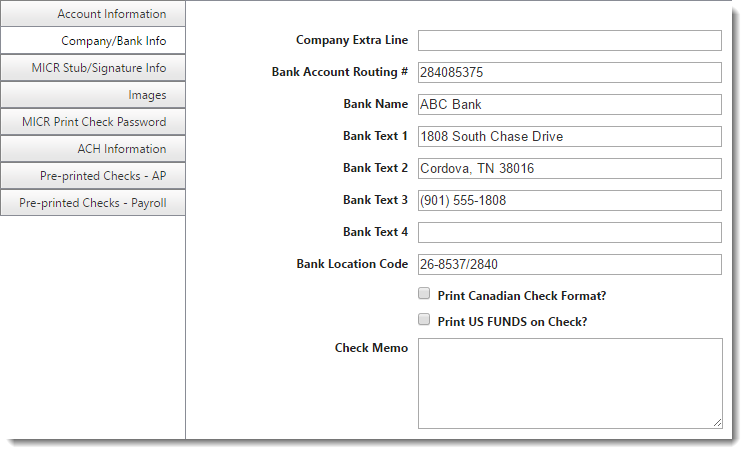747x454 pixels.
Task: Enable Print Canadian Check Format checkbox
Action: [424, 294]
